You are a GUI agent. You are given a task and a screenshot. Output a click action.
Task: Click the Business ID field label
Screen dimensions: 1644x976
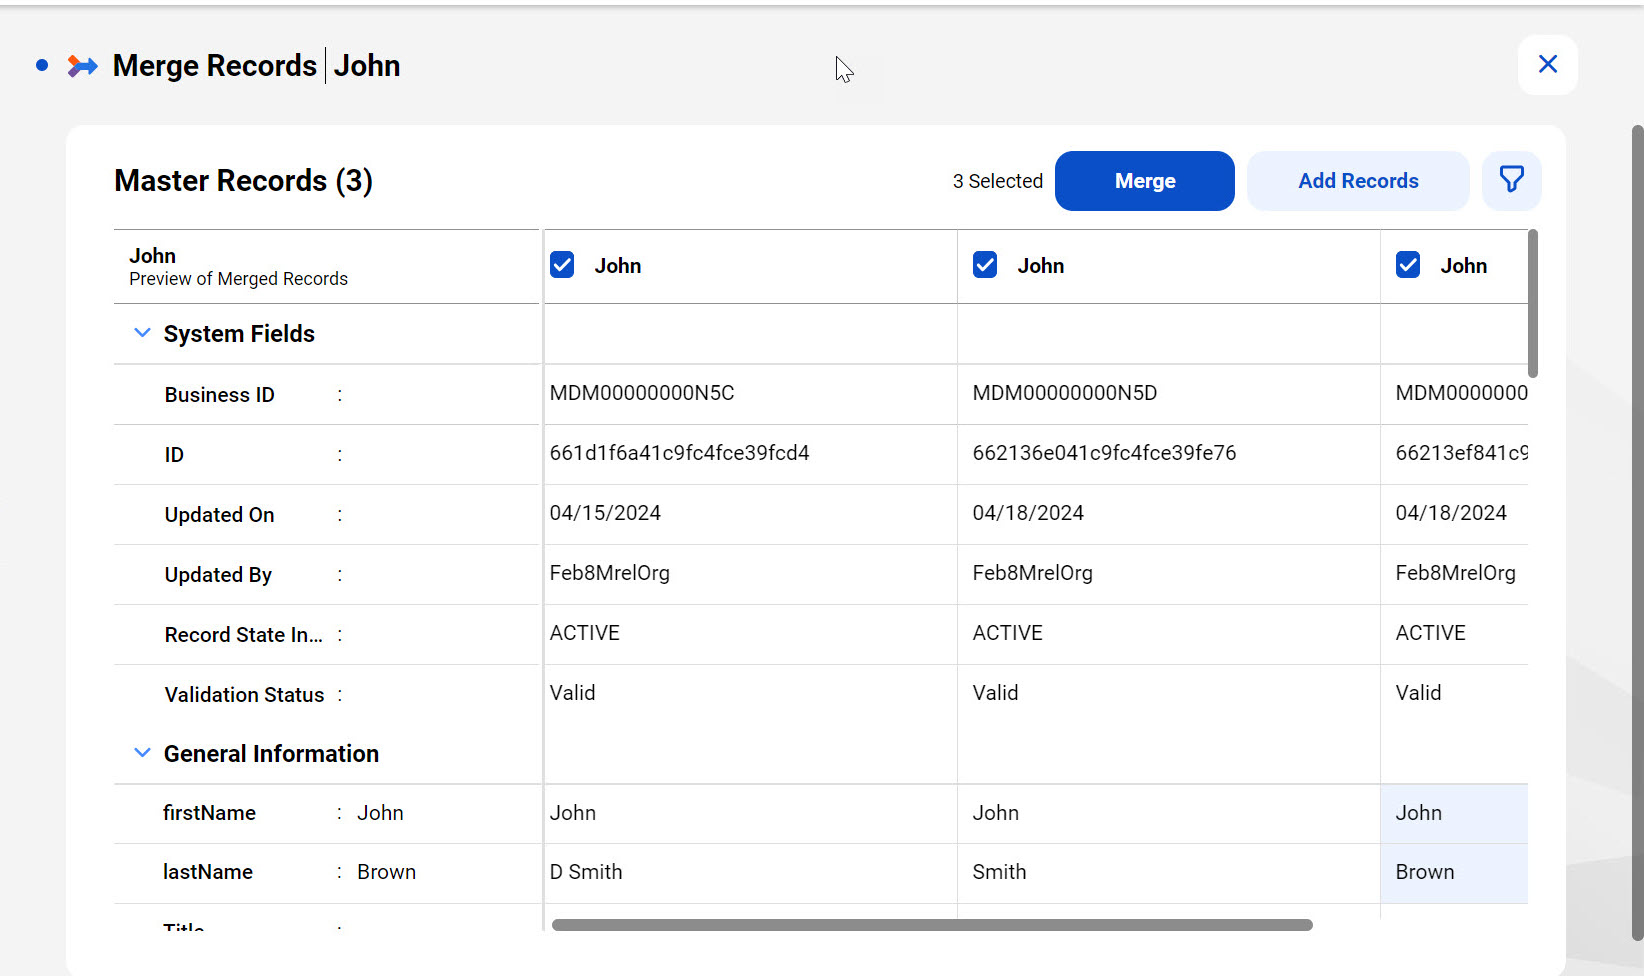pos(220,395)
